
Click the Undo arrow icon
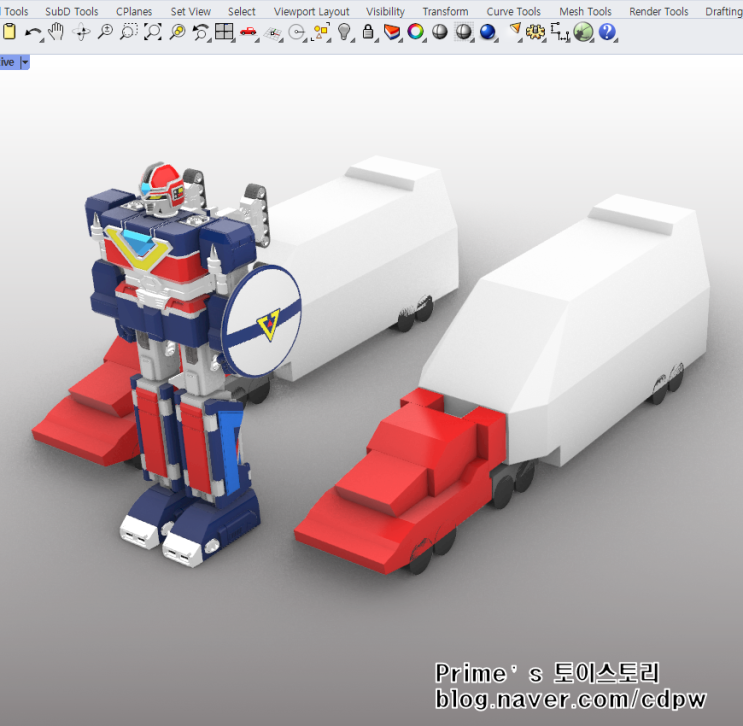click(x=33, y=33)
